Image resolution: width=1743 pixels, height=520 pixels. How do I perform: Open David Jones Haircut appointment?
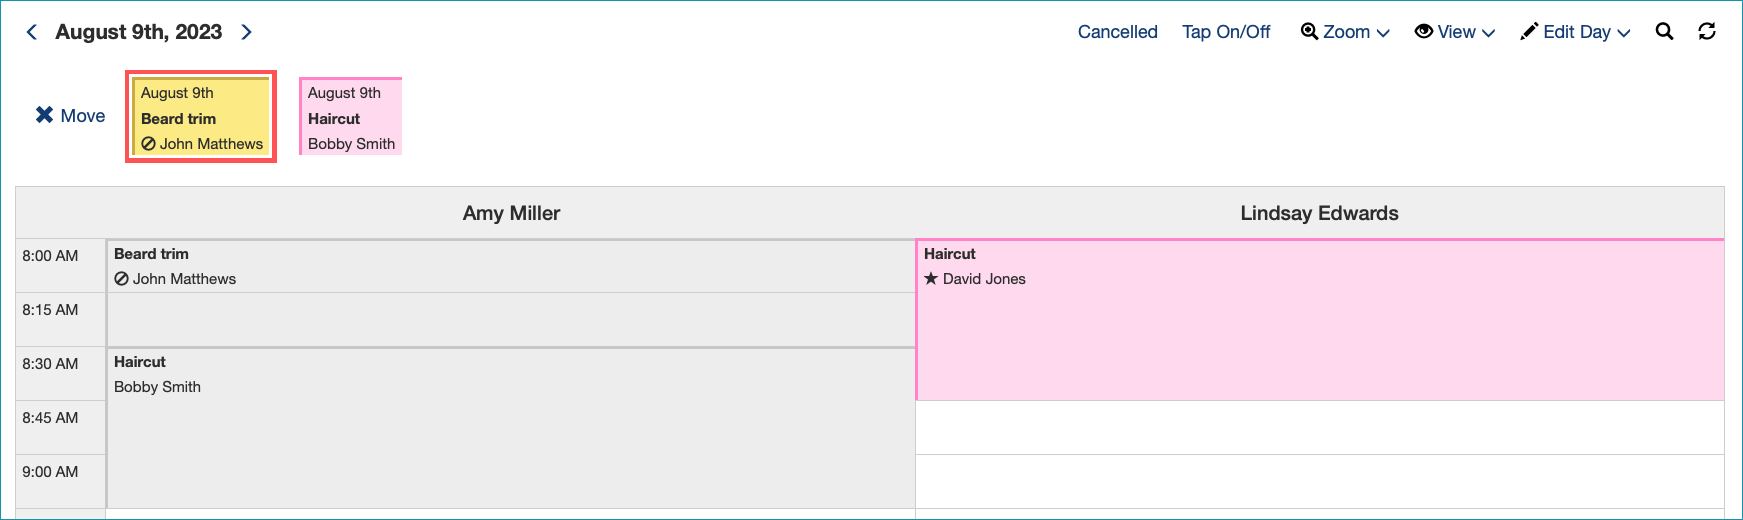(x=1320, y=320)
